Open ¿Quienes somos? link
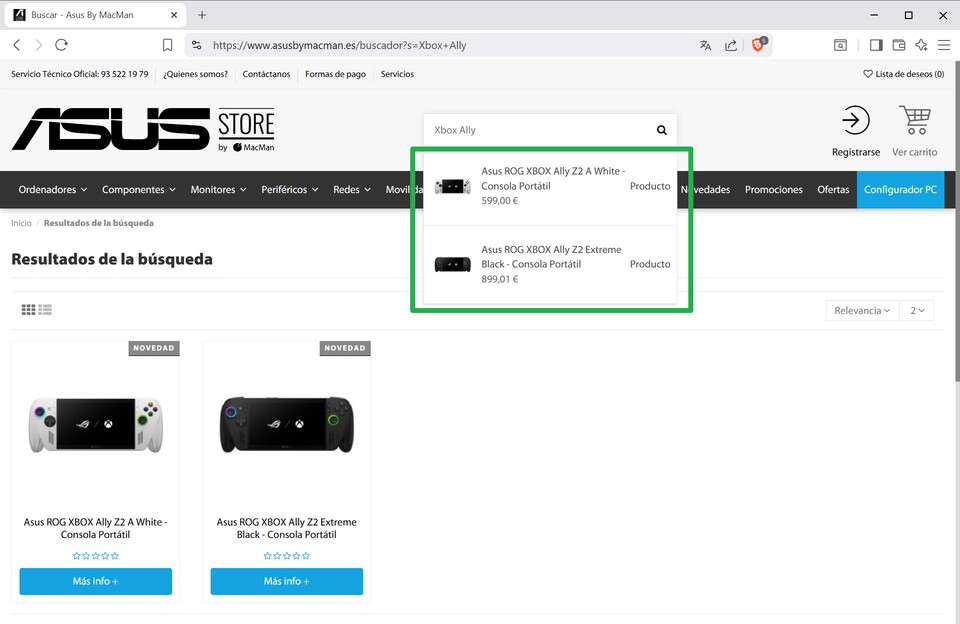The image size is (960, 624). (x=195, y=74)
